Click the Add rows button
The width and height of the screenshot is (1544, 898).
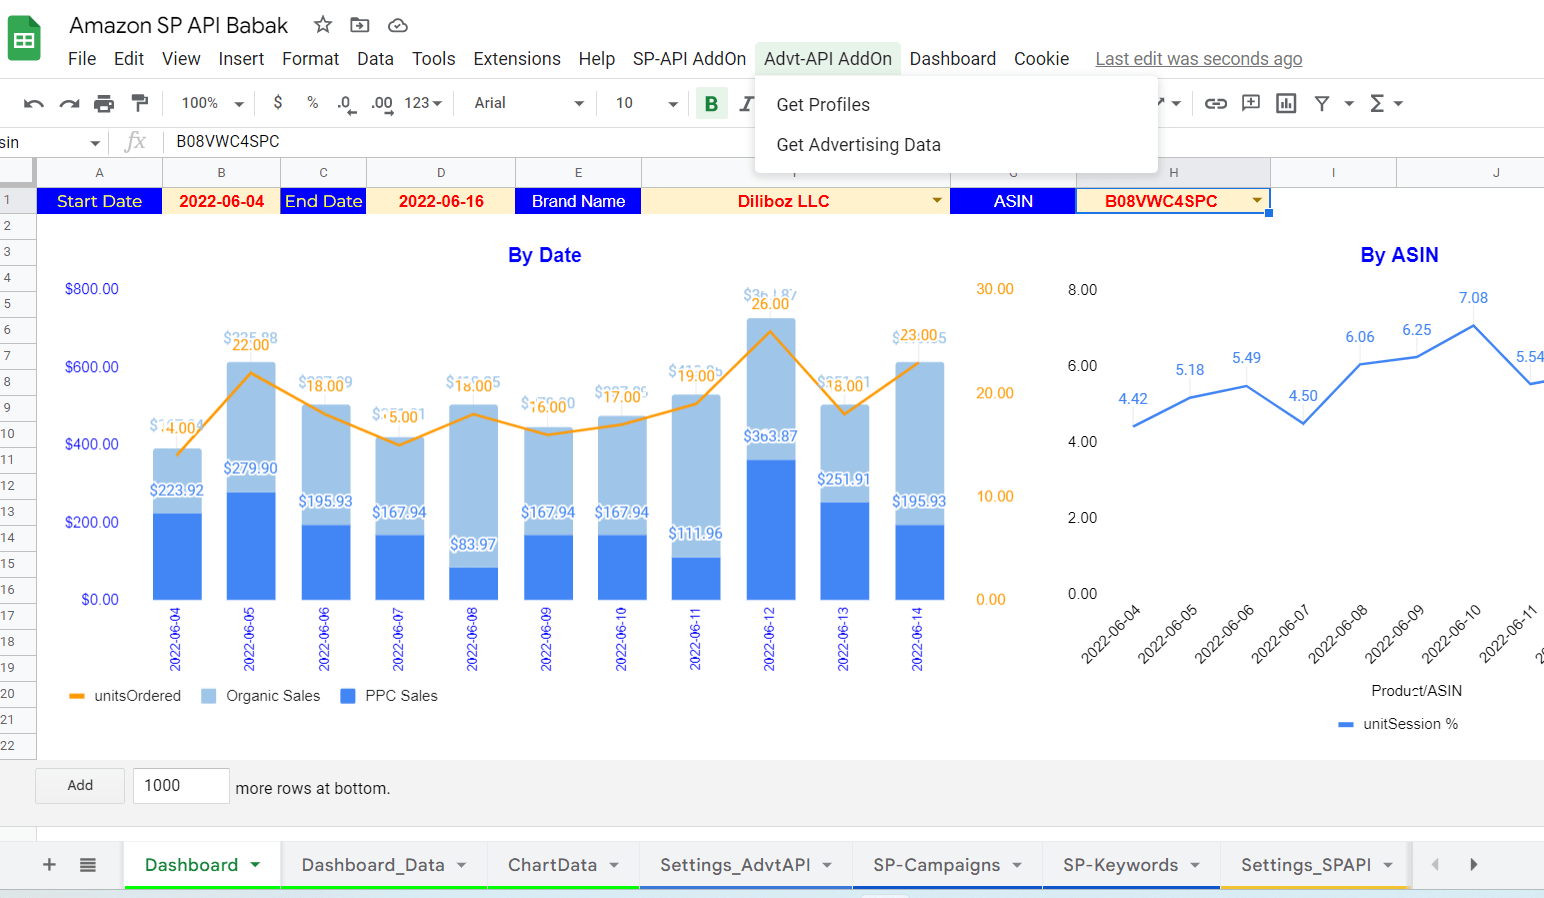pyautogui.click(x=80, y=786)
